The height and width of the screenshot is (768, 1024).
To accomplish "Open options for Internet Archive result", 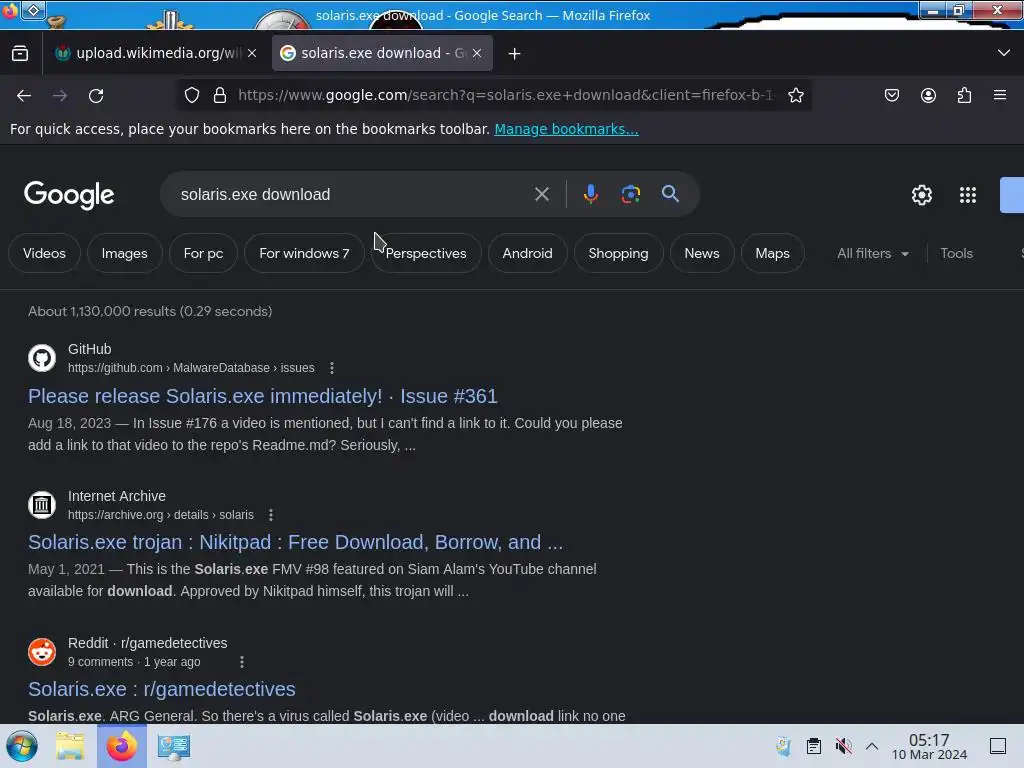I will pyautogui.click(x=271, y=515).
